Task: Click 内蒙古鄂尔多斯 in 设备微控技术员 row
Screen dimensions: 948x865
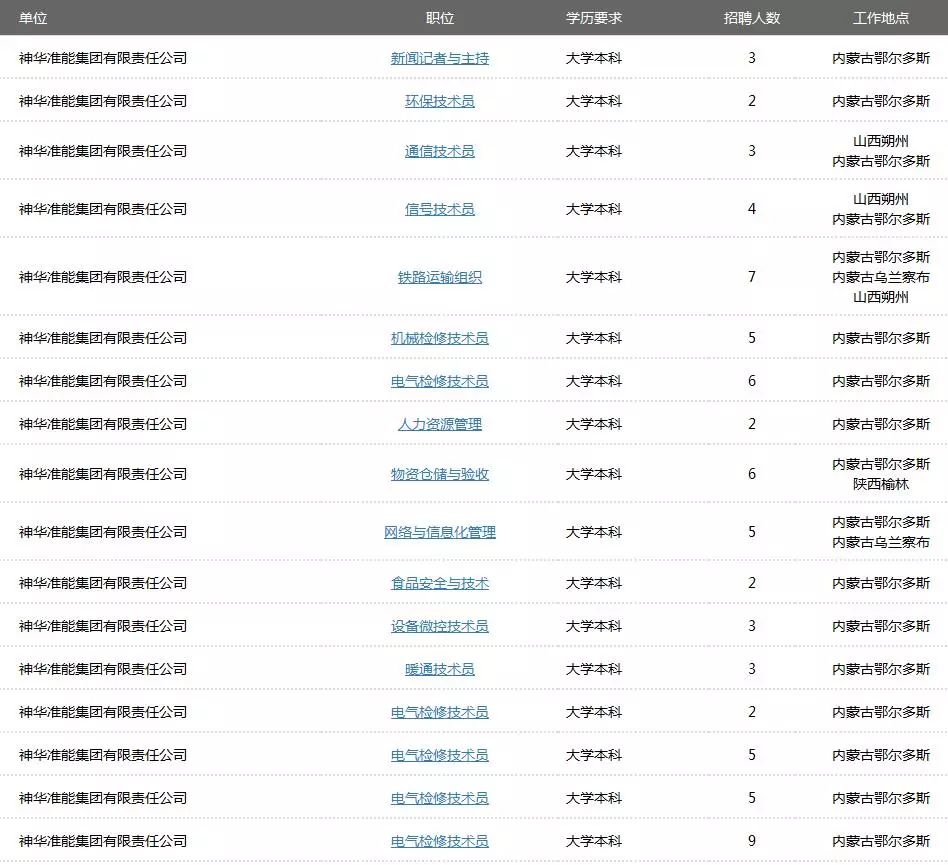Action: 881,626
